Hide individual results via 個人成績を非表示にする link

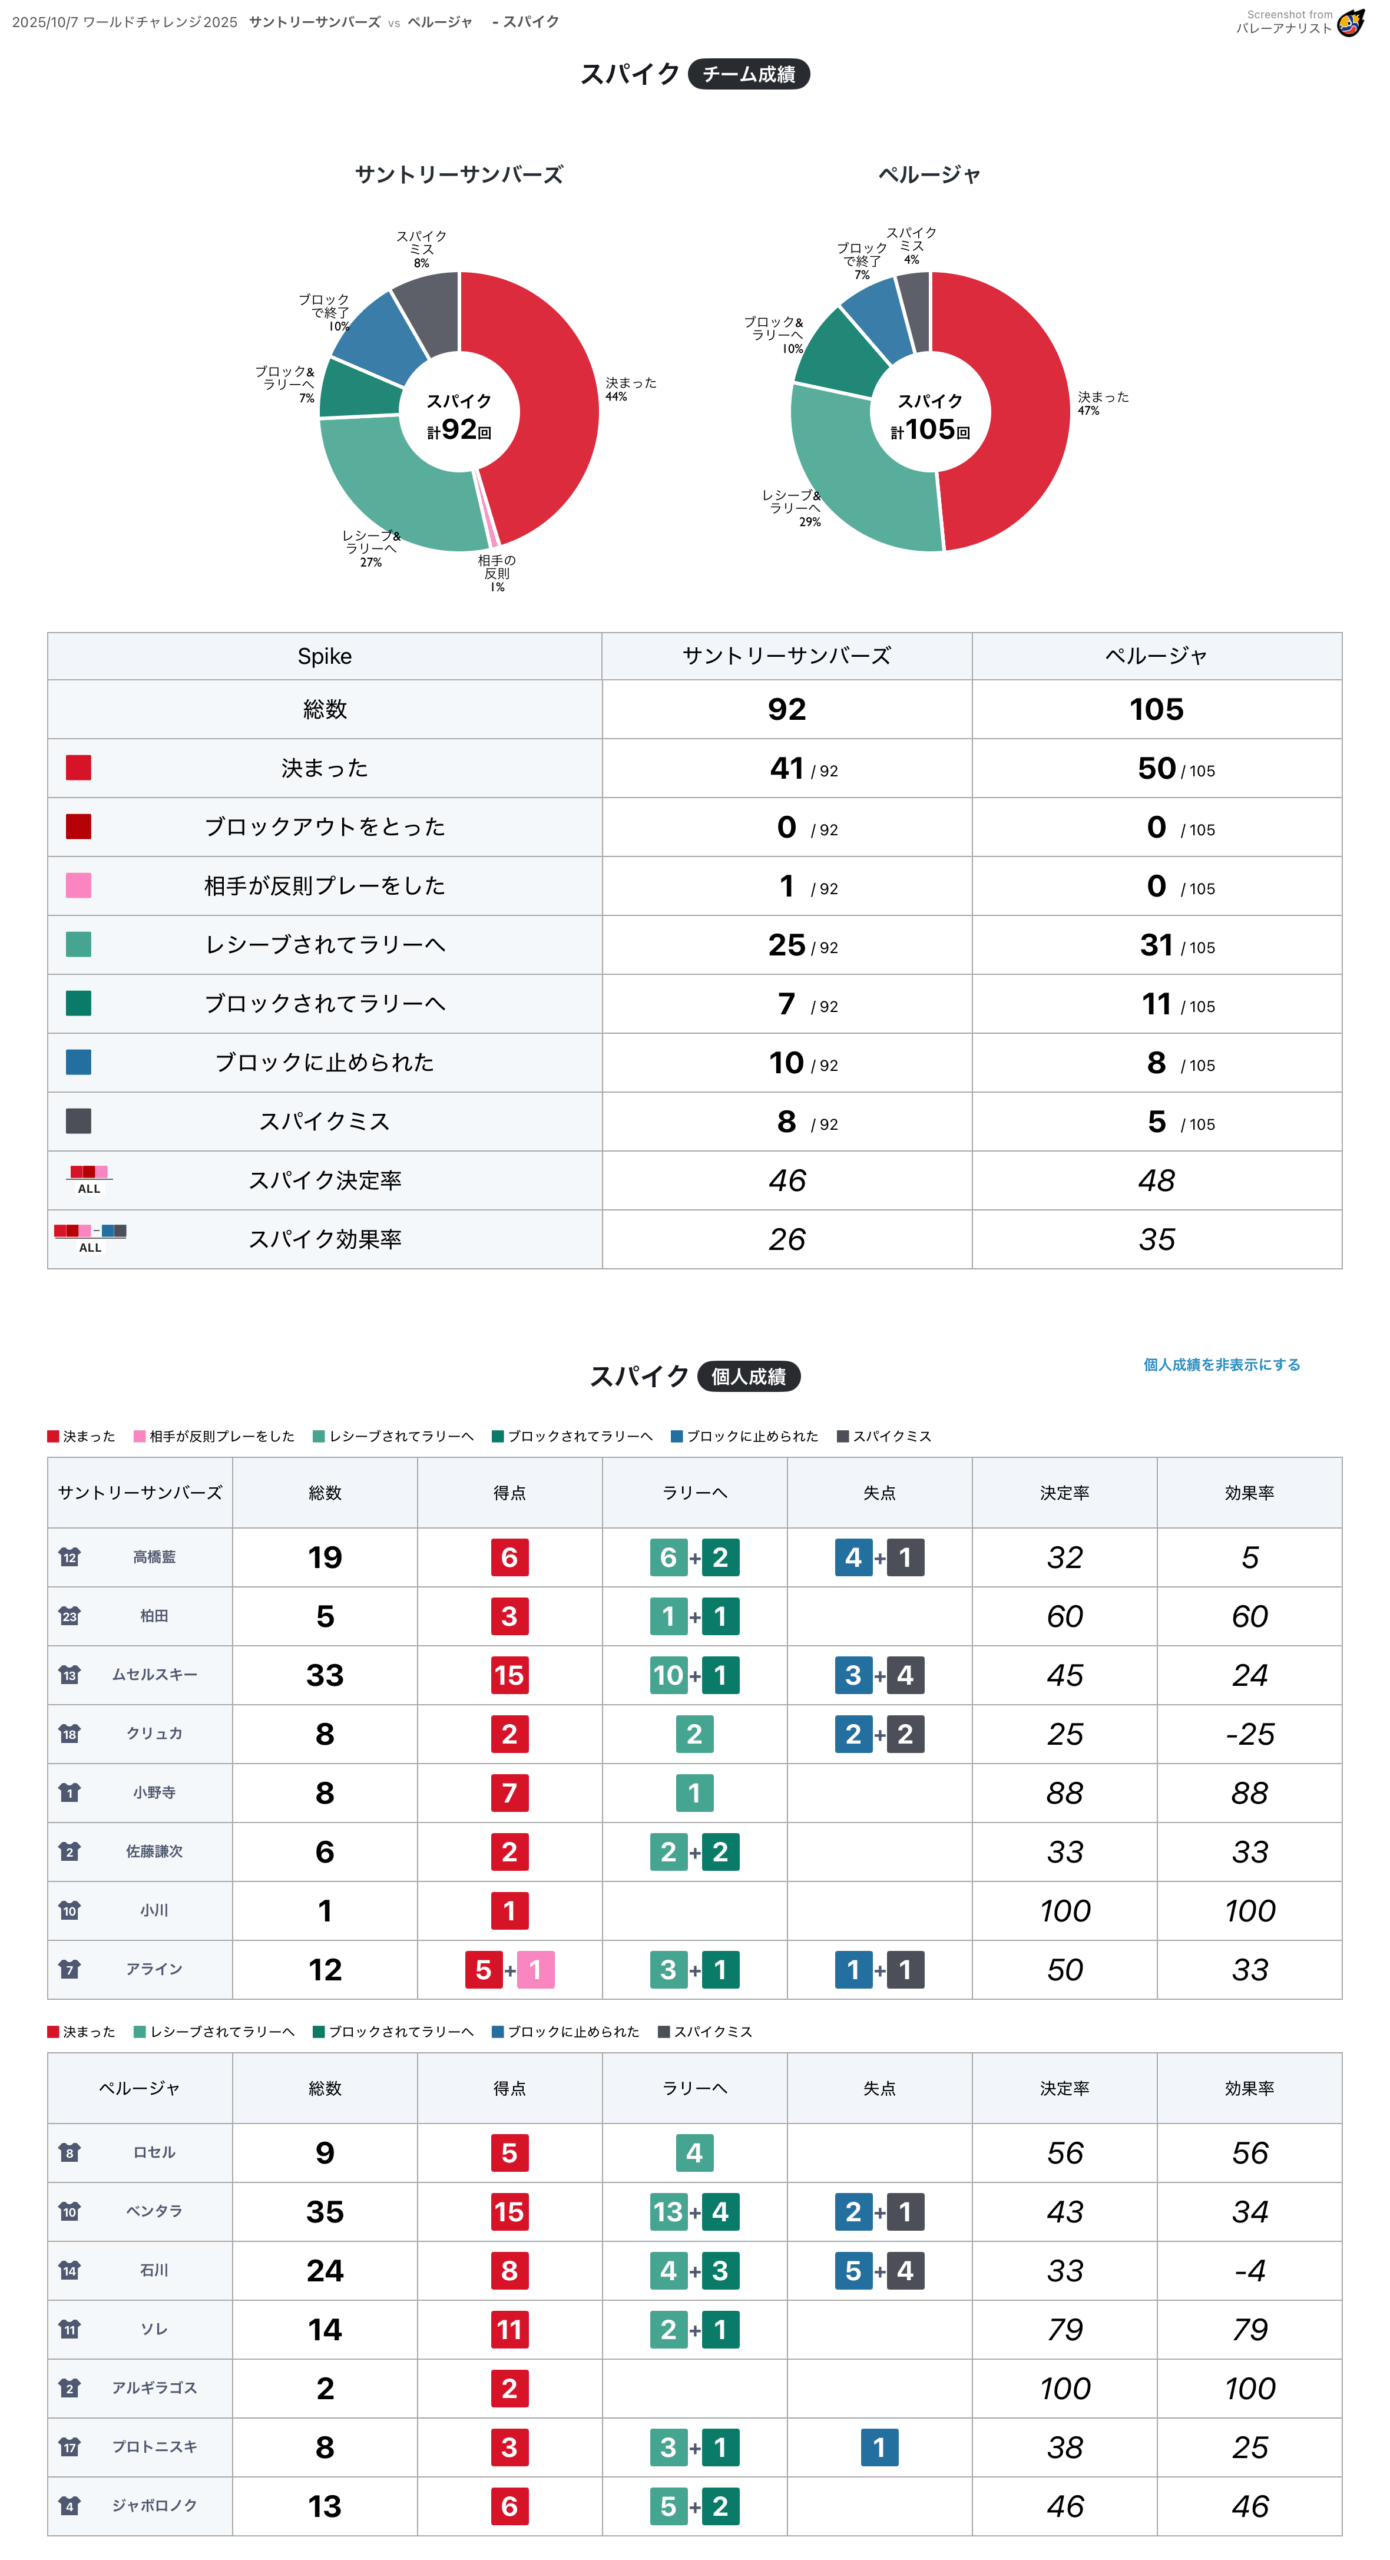pyautogui.click(x=1221, y=1365)
